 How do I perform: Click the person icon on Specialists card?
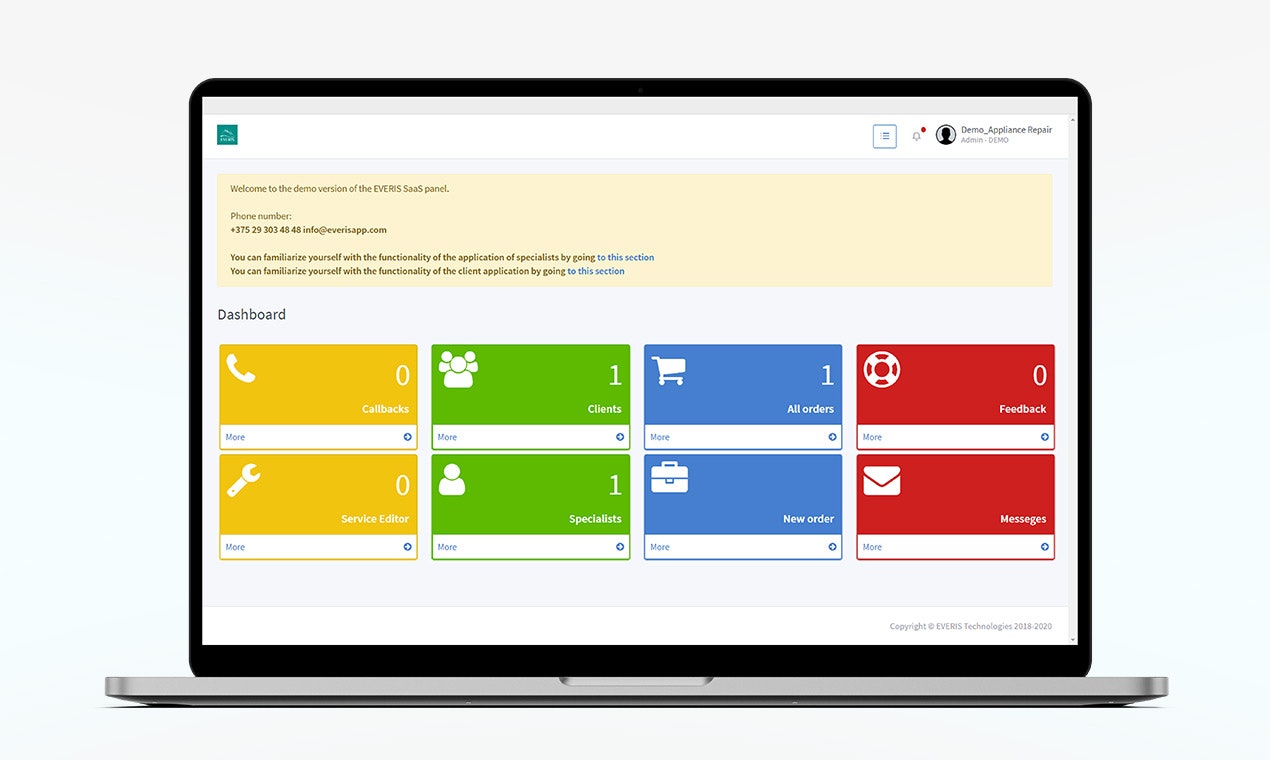click(x=452, y=479)
